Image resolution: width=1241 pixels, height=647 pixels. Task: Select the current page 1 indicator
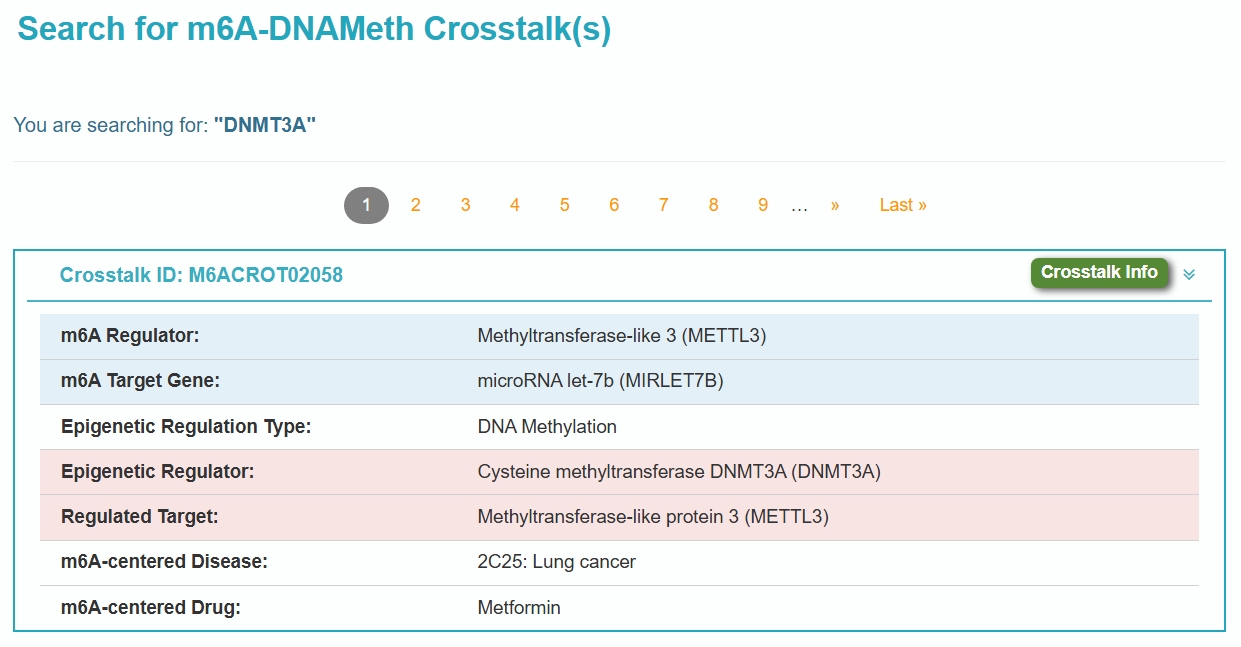[x=366, y=205]
